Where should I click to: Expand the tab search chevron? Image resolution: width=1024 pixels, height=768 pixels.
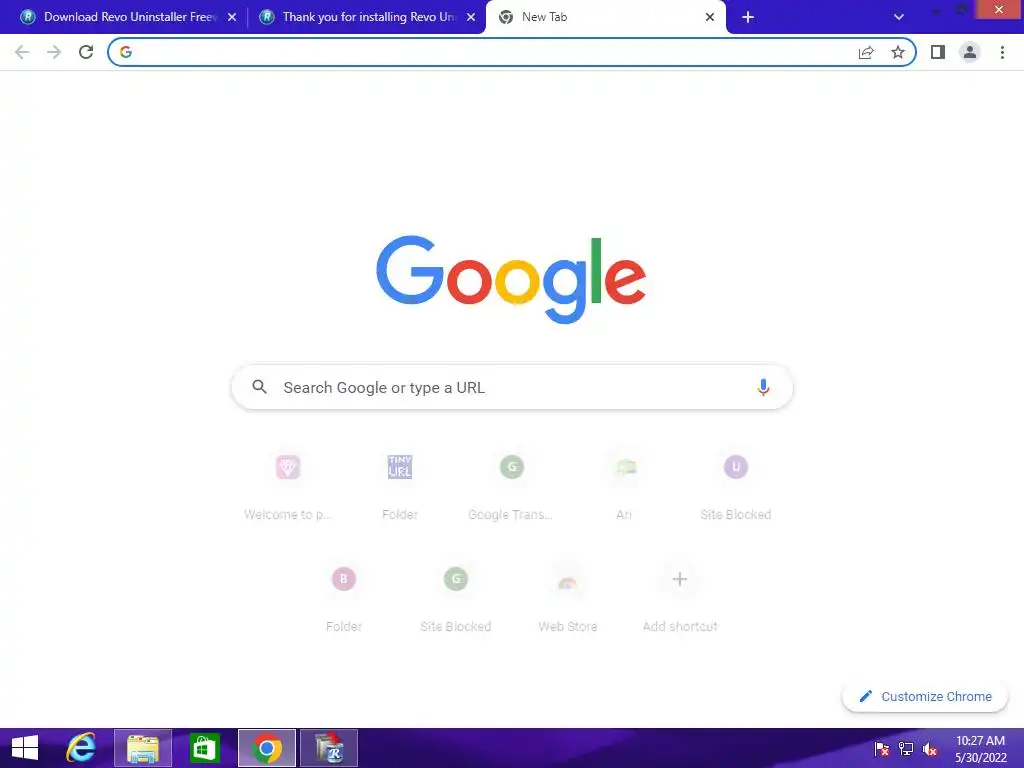[899, 17]
